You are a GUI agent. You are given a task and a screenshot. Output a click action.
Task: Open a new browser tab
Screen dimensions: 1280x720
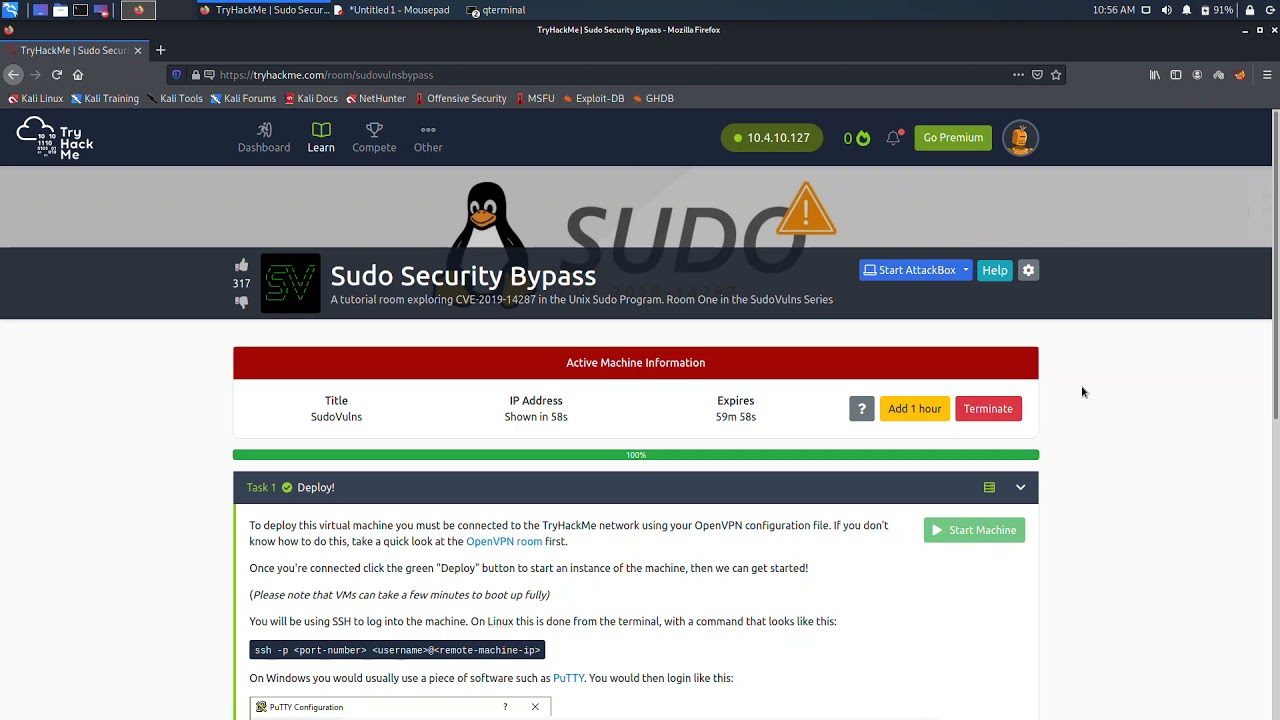[160, 50]
